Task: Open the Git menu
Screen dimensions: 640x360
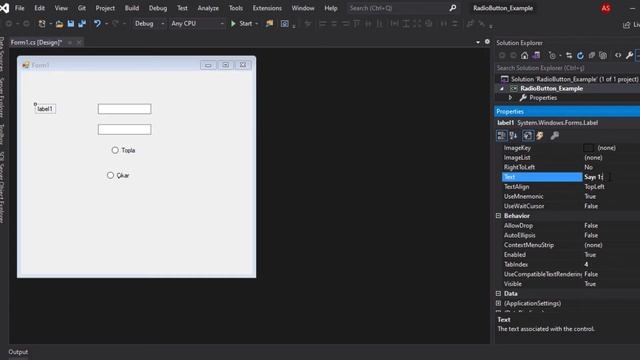Action: pyautogui.click(x=82, y=8)
